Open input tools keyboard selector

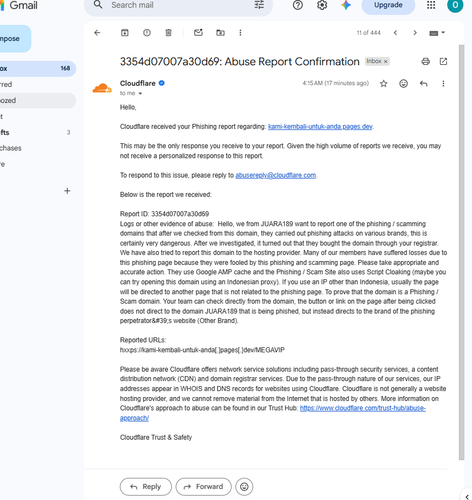(437, 33)
